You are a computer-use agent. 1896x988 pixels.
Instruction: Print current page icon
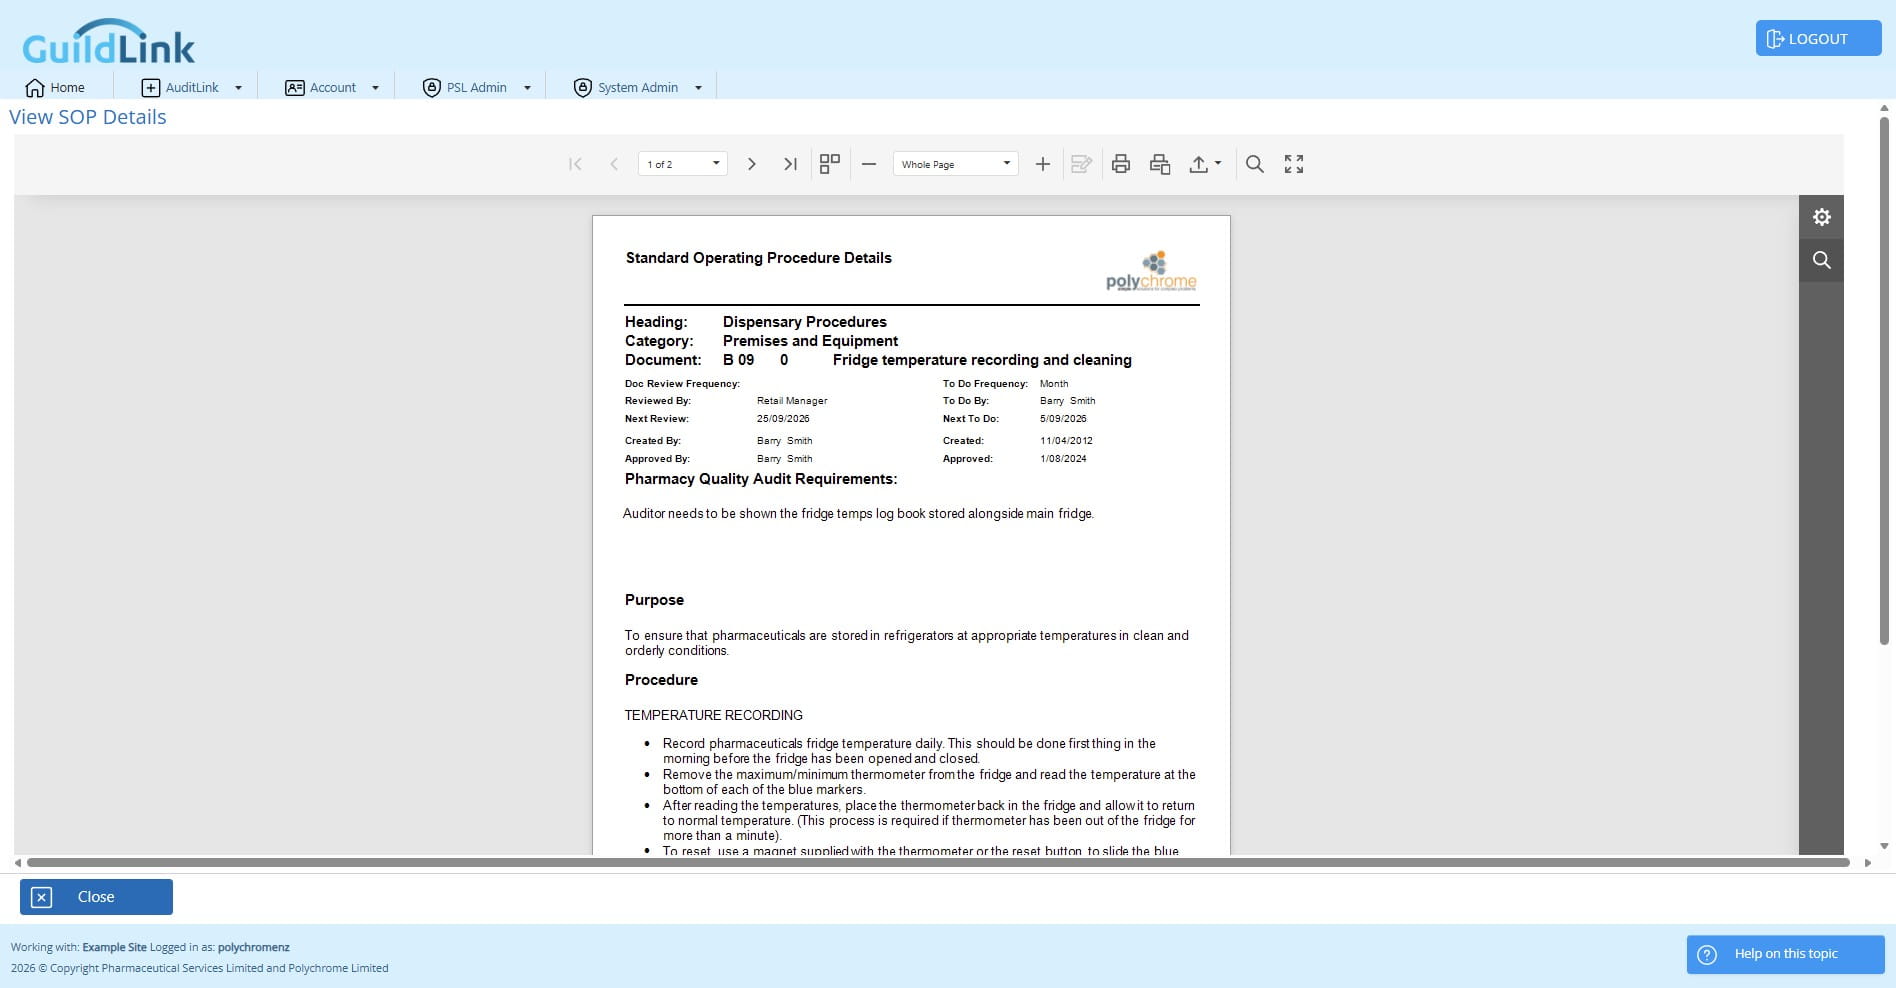pos(1160,164)
